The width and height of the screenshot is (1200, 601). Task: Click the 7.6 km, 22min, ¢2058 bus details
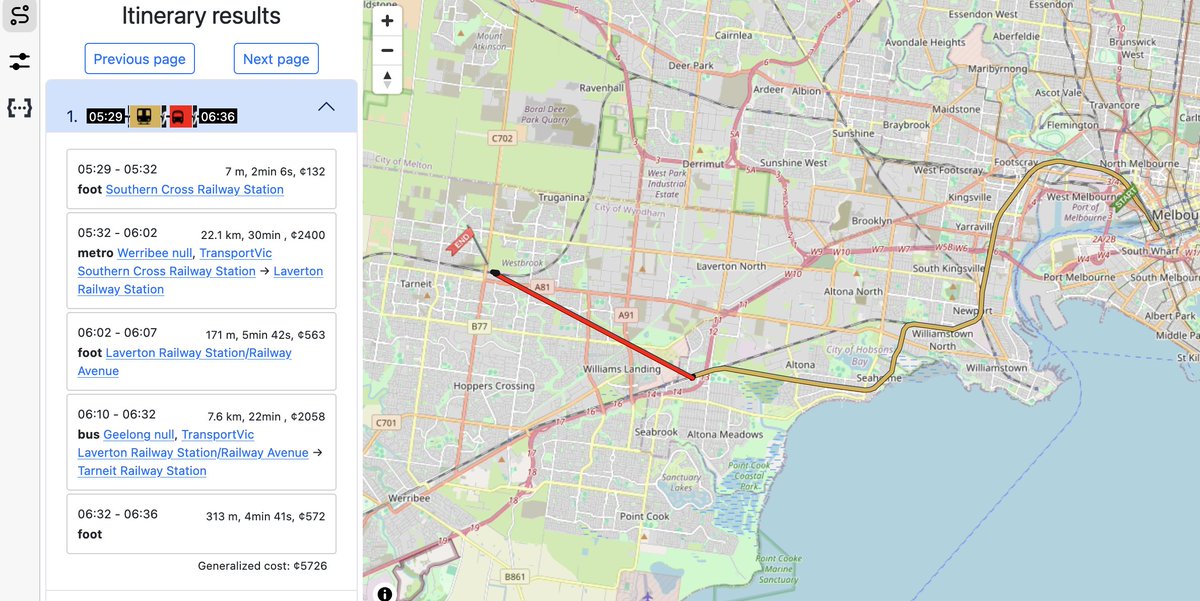tap(266, 416)
